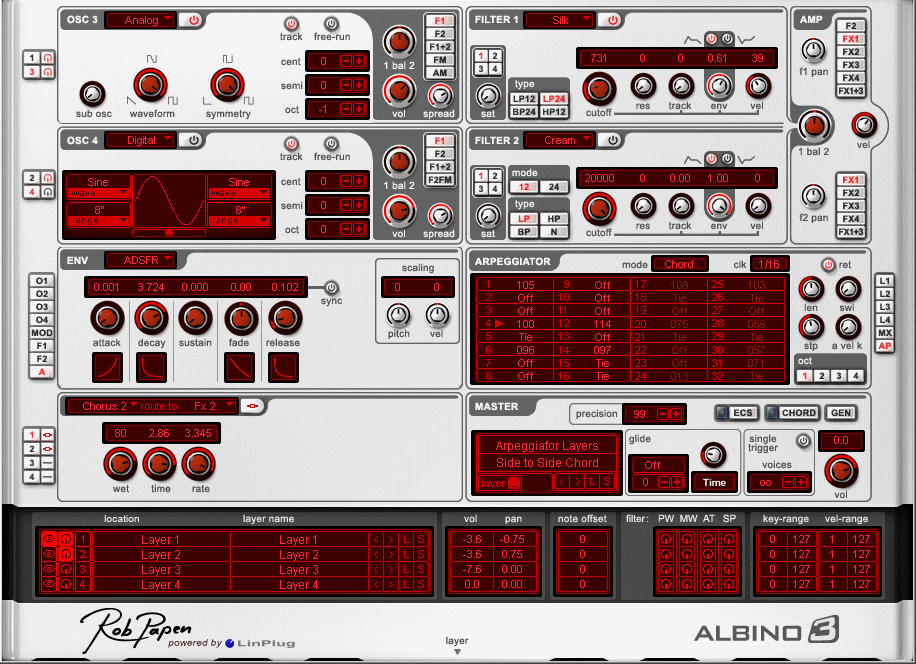Click glide Time button
The image size is (916, 664).
click(714, 482)
